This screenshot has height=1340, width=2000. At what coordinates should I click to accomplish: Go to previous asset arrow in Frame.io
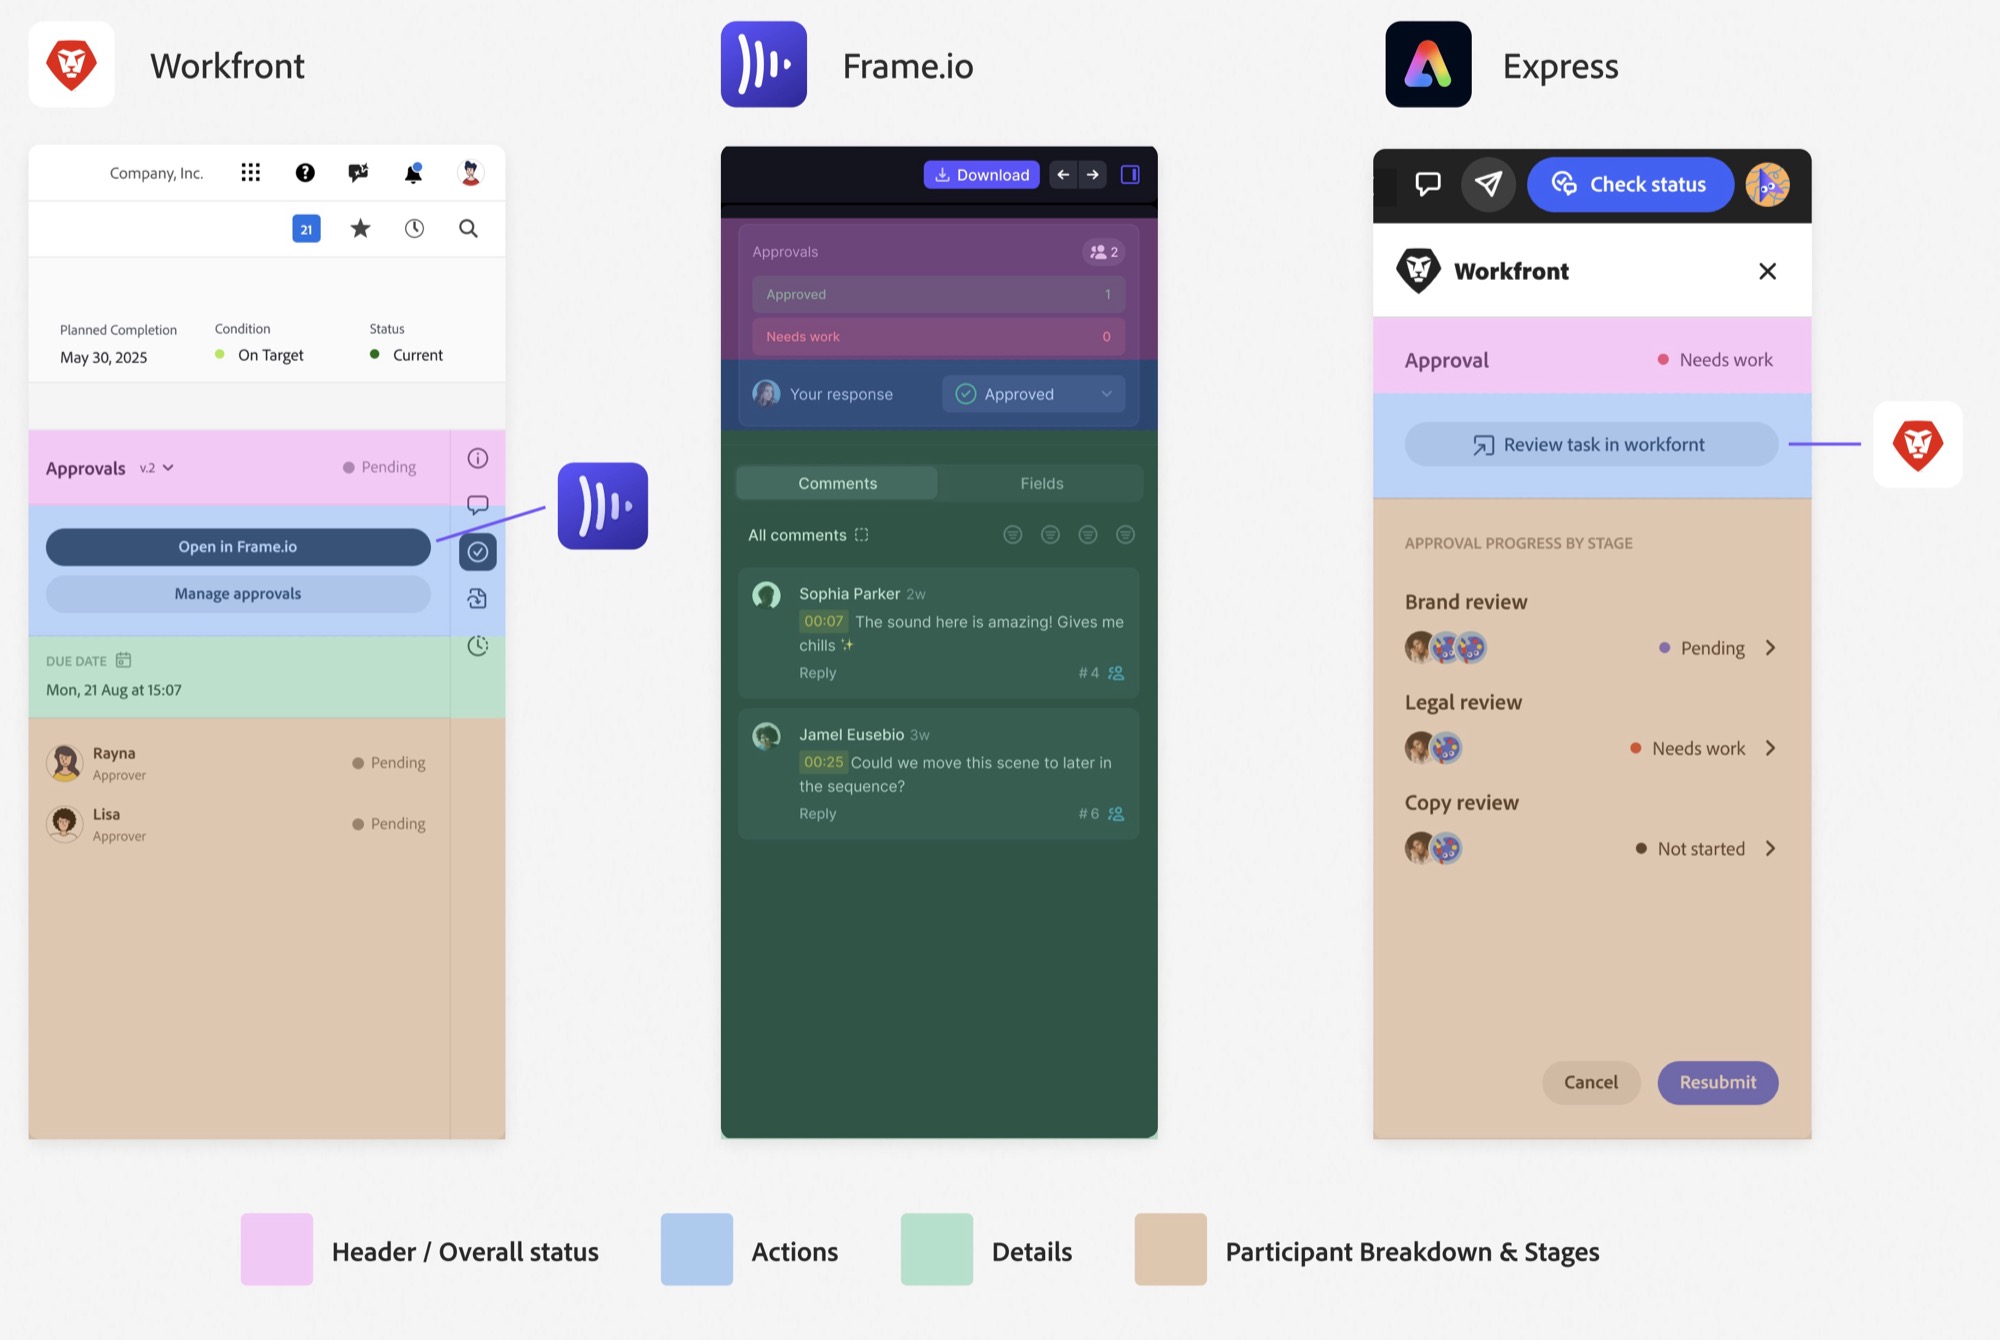pyautogui.click(x=1063, y=175)
